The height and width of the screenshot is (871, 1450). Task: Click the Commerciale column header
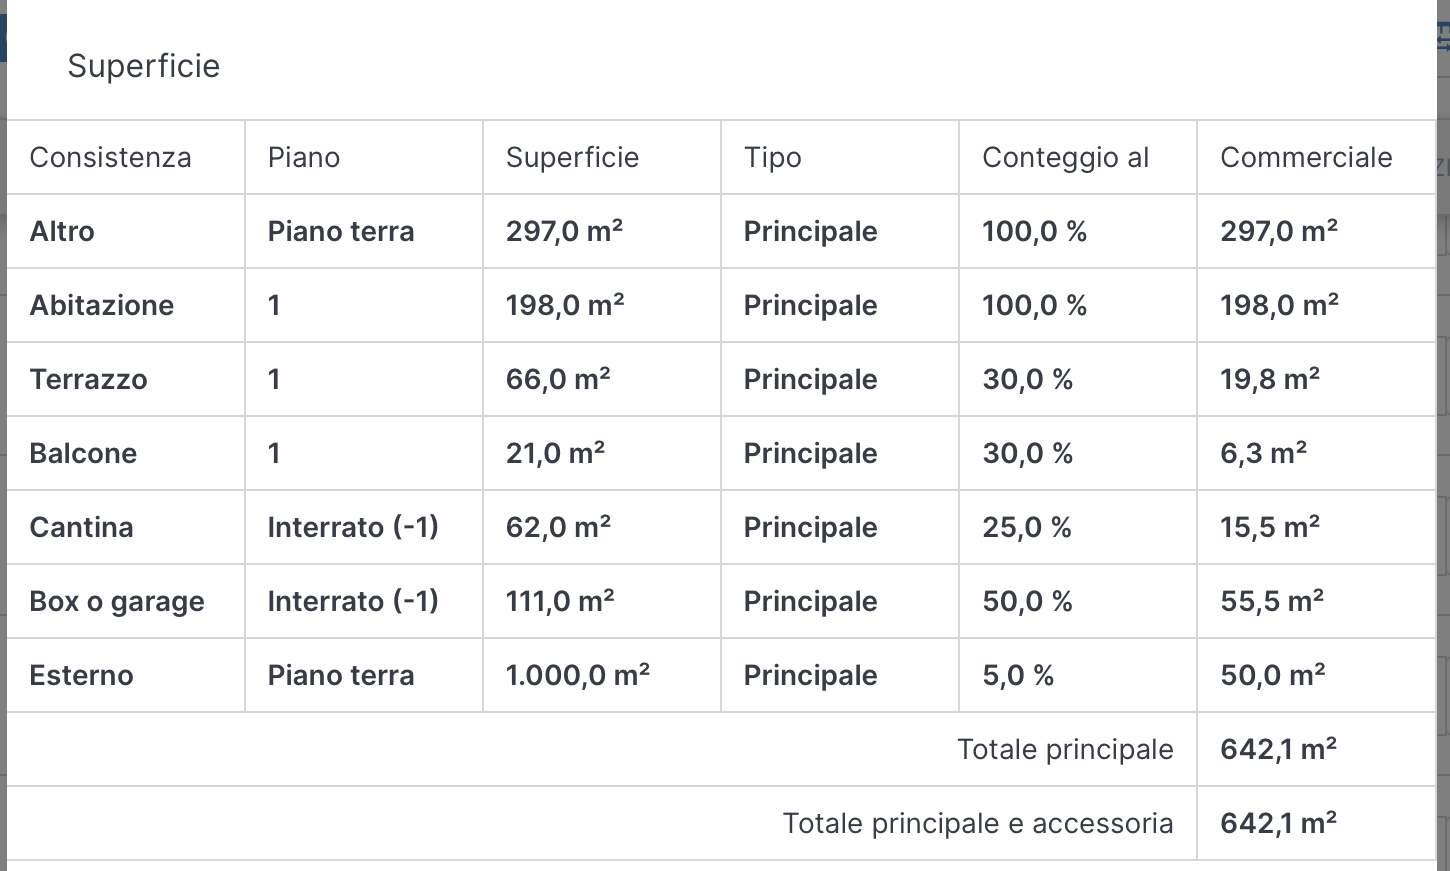tap(1306, 157)
